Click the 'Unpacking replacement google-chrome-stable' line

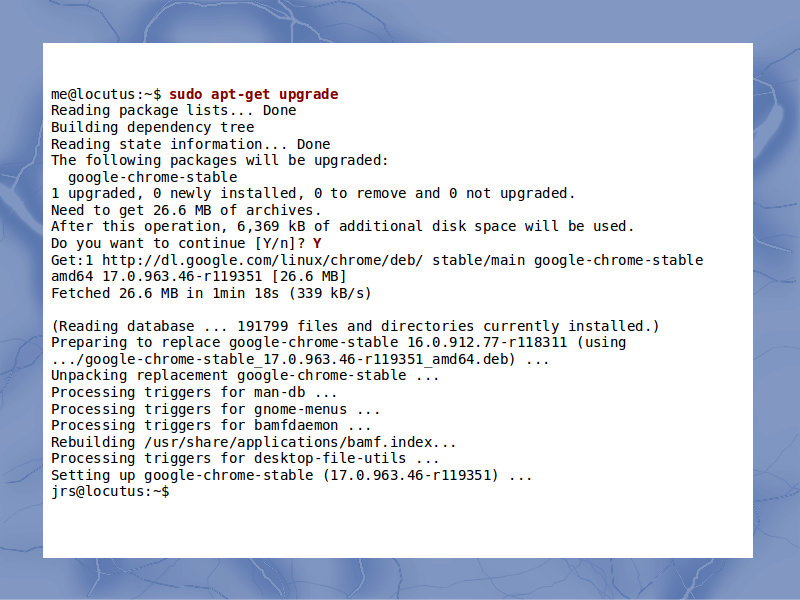pyautogui.click(x=245, y=376)
